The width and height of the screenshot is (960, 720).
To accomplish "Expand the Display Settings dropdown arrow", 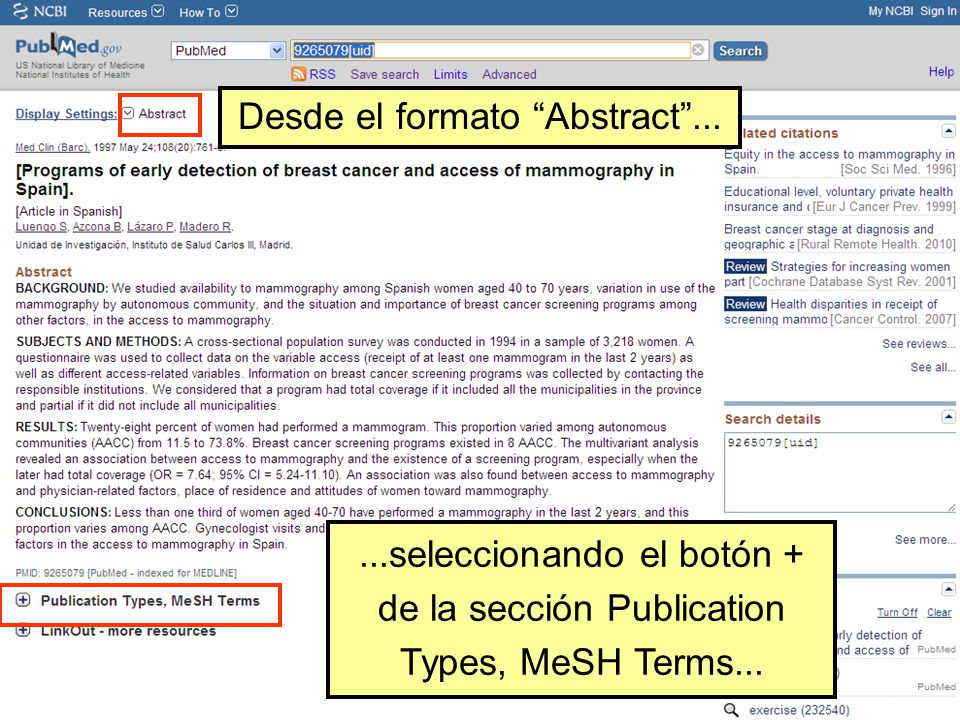I will point(128,113).
